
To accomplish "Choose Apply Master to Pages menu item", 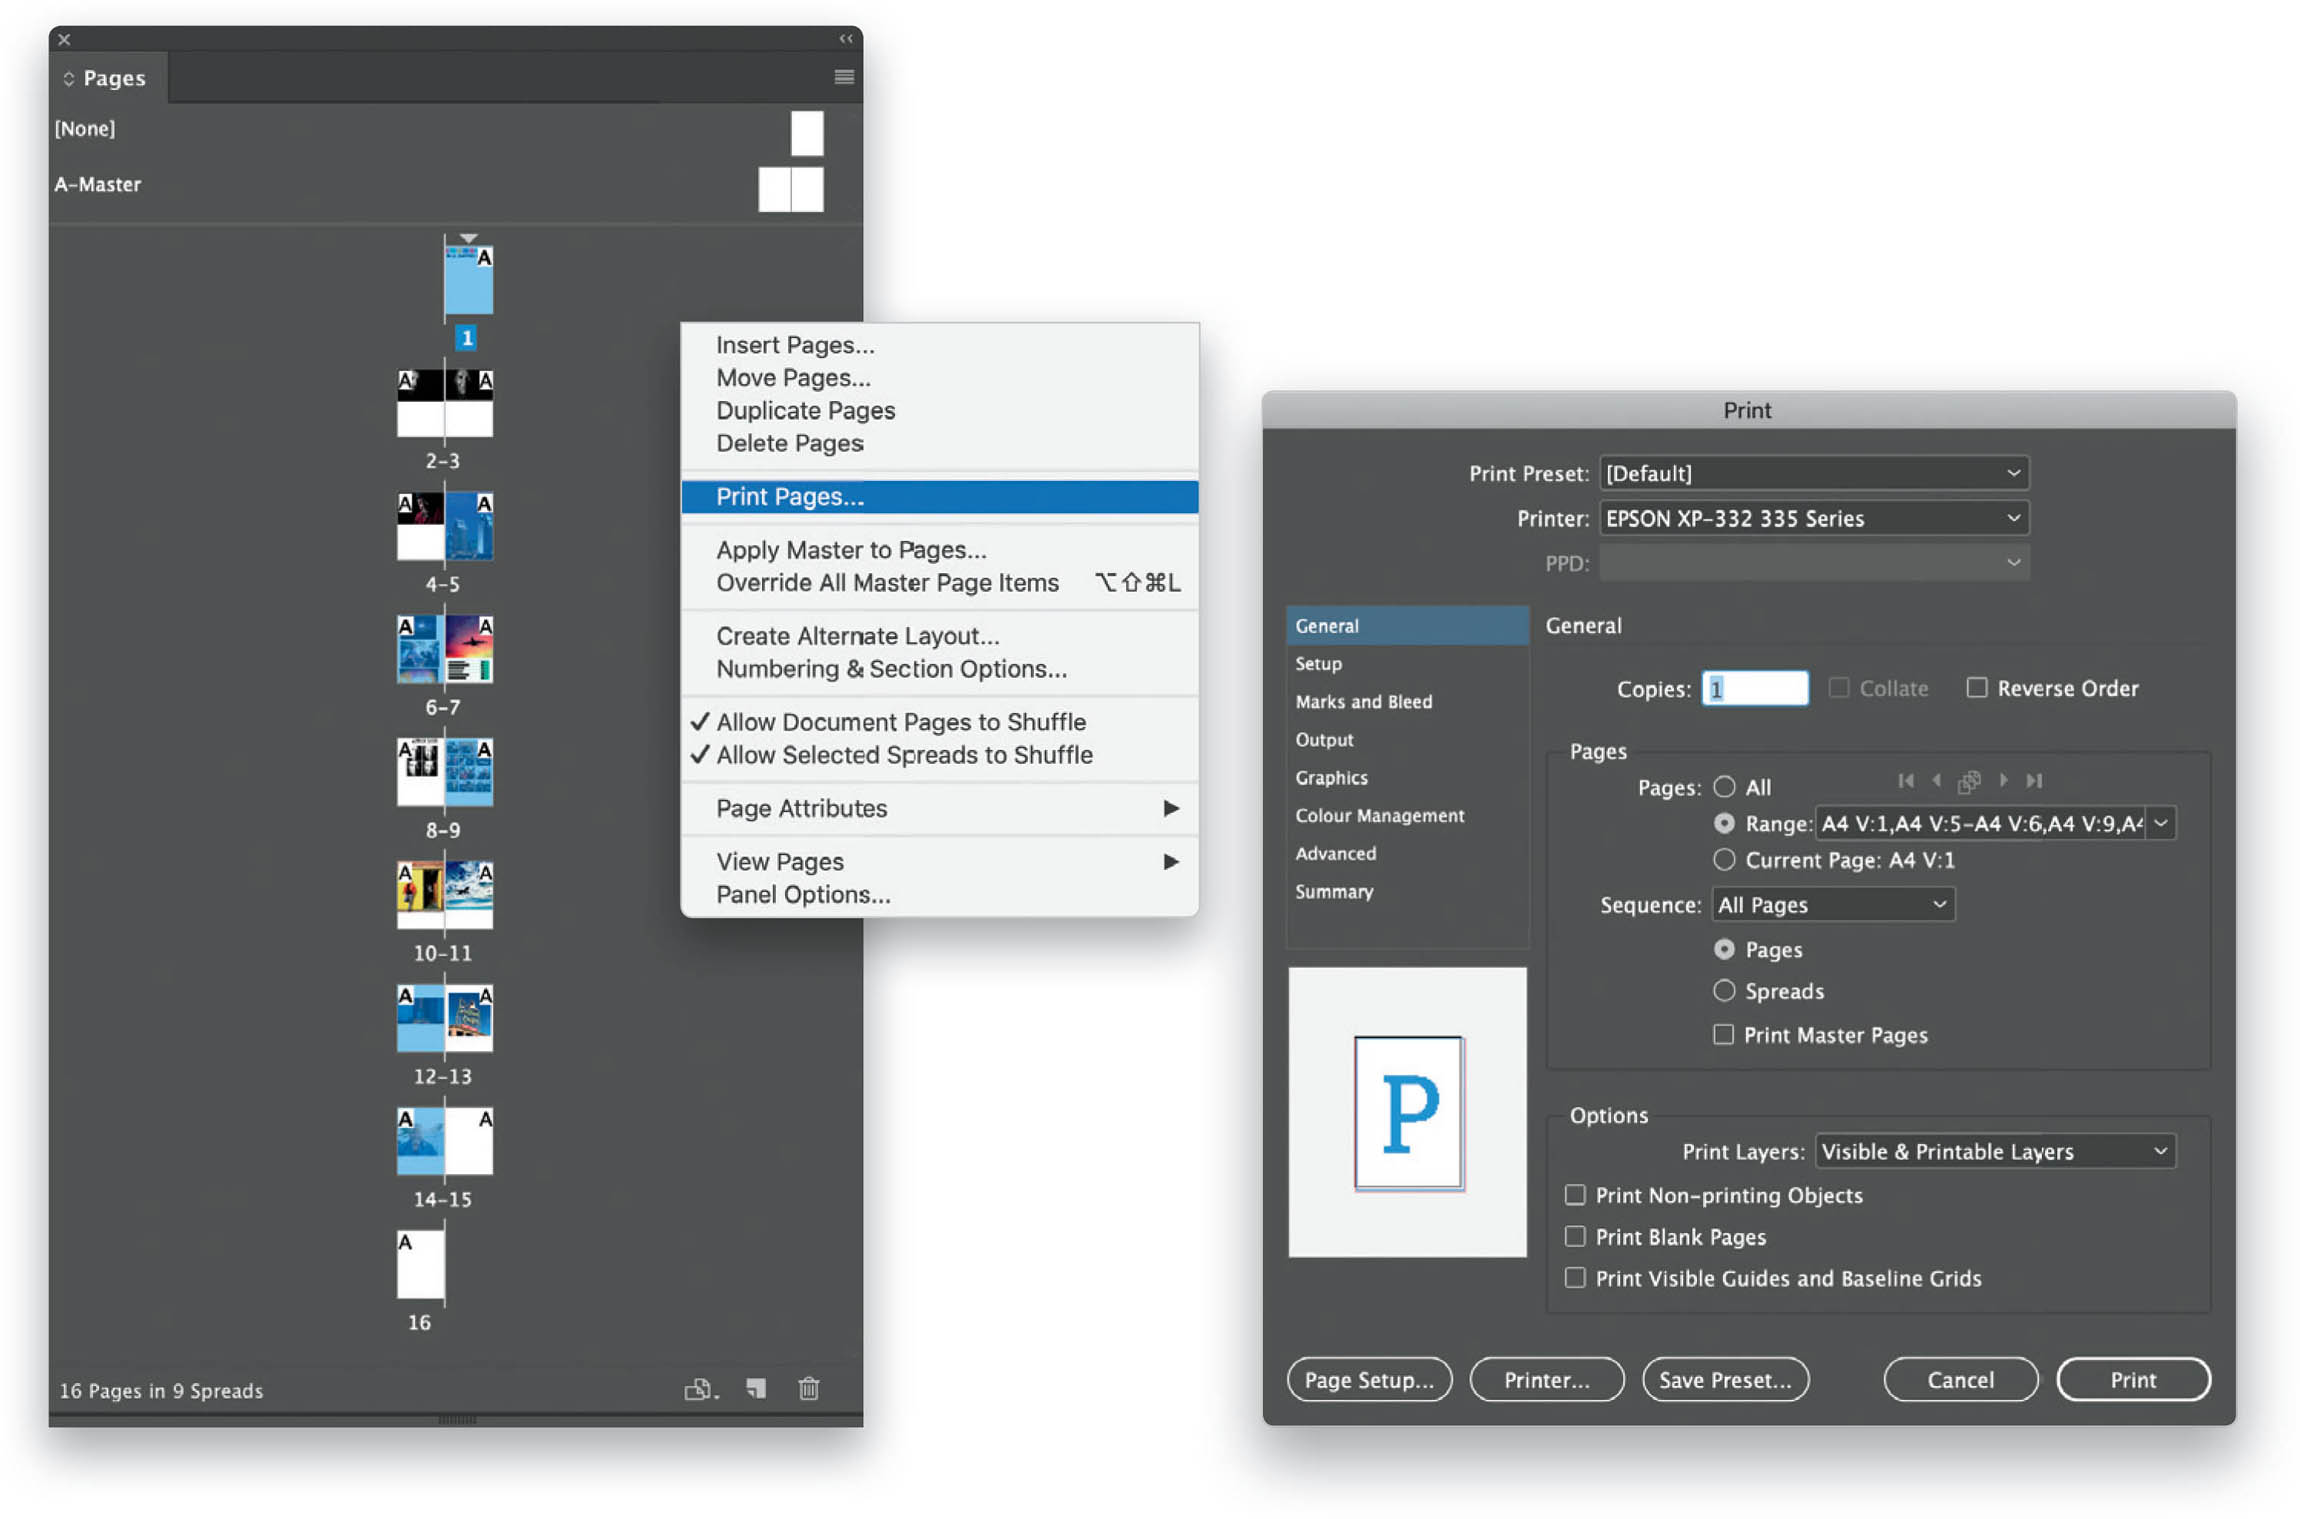I will coord(940,550).
